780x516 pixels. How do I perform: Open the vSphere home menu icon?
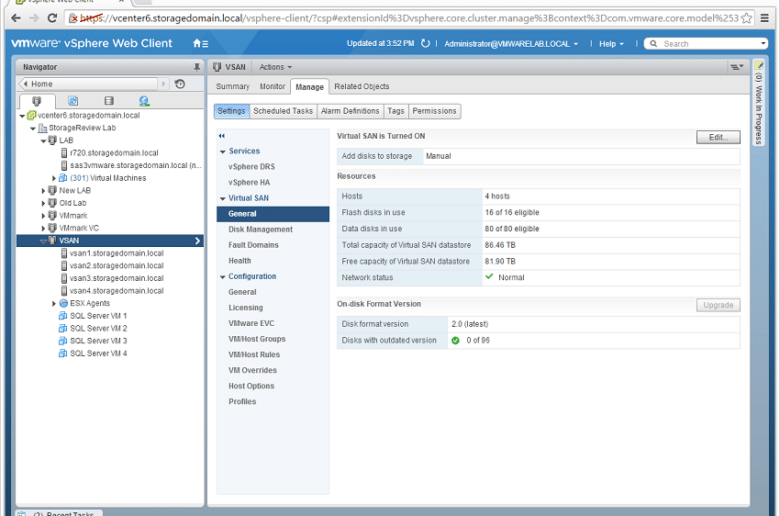pyautogui.click(x=200, y=44)
